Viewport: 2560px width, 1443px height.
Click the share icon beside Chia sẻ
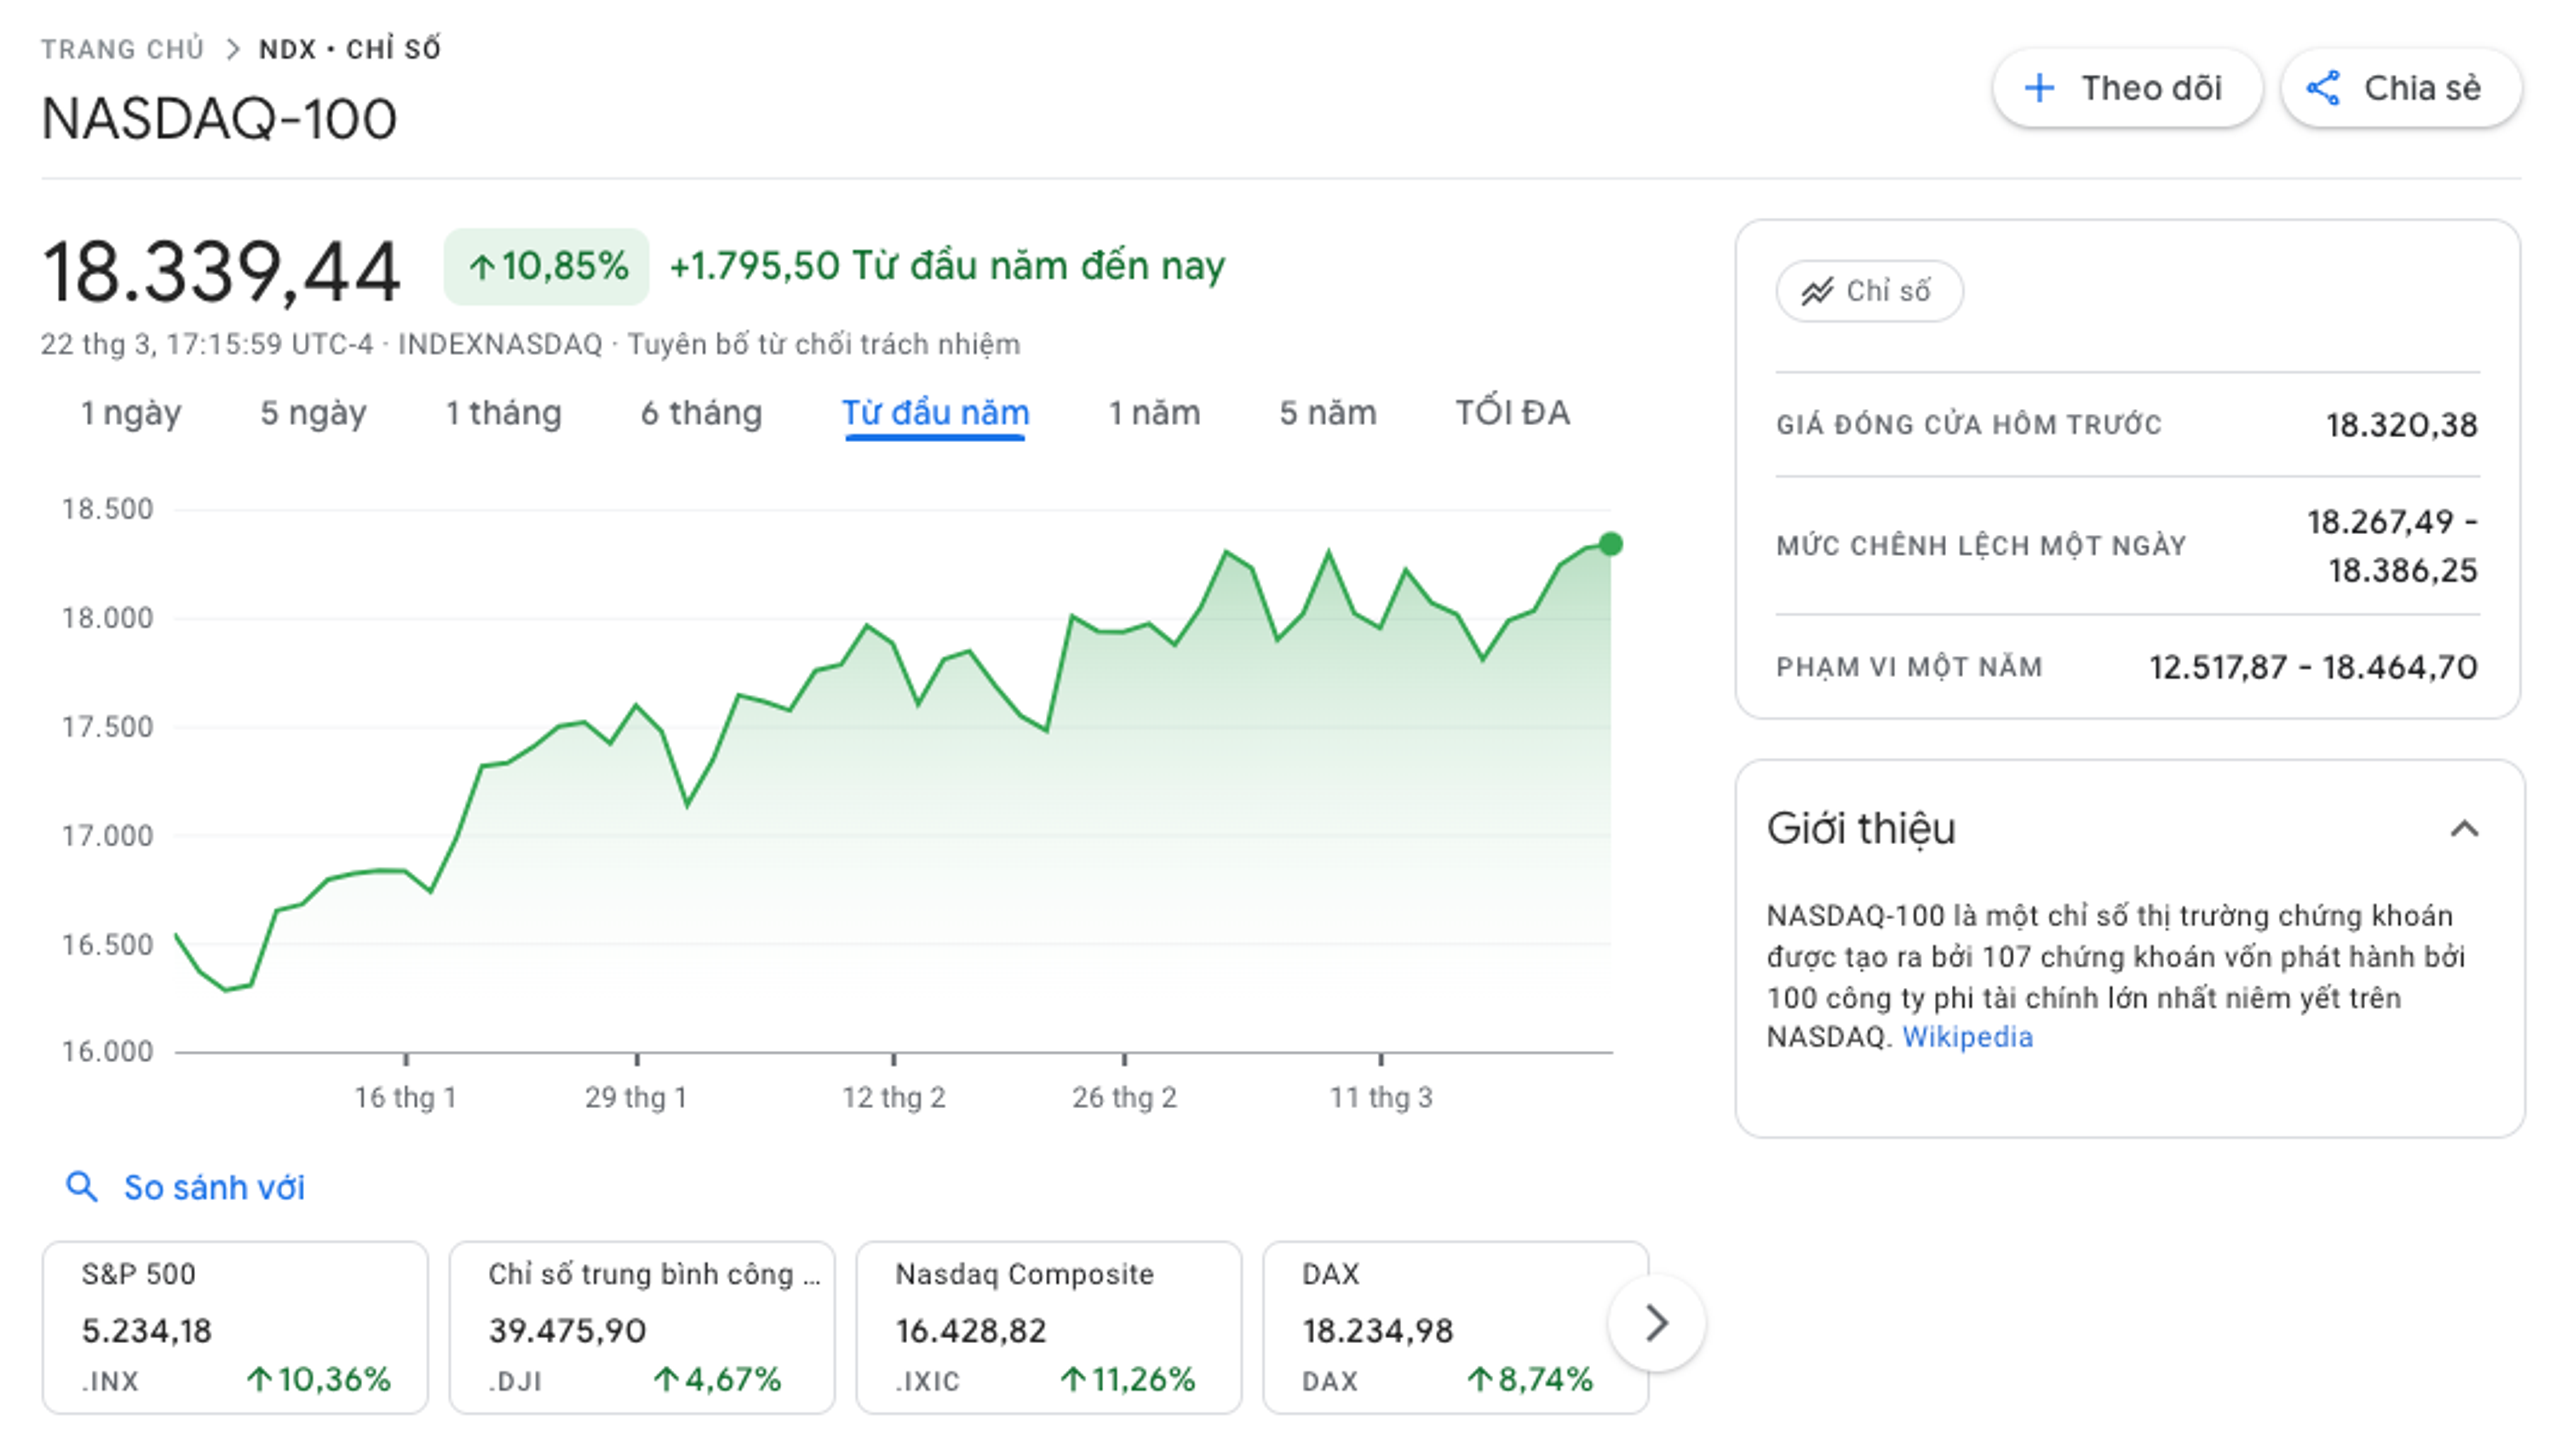pyautogui.click(x=2322, y=88)
